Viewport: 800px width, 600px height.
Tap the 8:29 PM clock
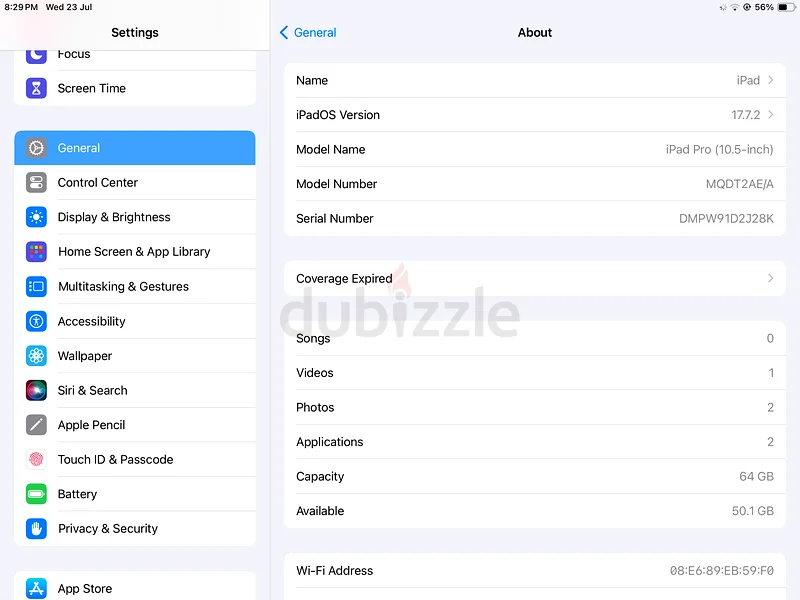pyautogui.click(x=21, y=7)
